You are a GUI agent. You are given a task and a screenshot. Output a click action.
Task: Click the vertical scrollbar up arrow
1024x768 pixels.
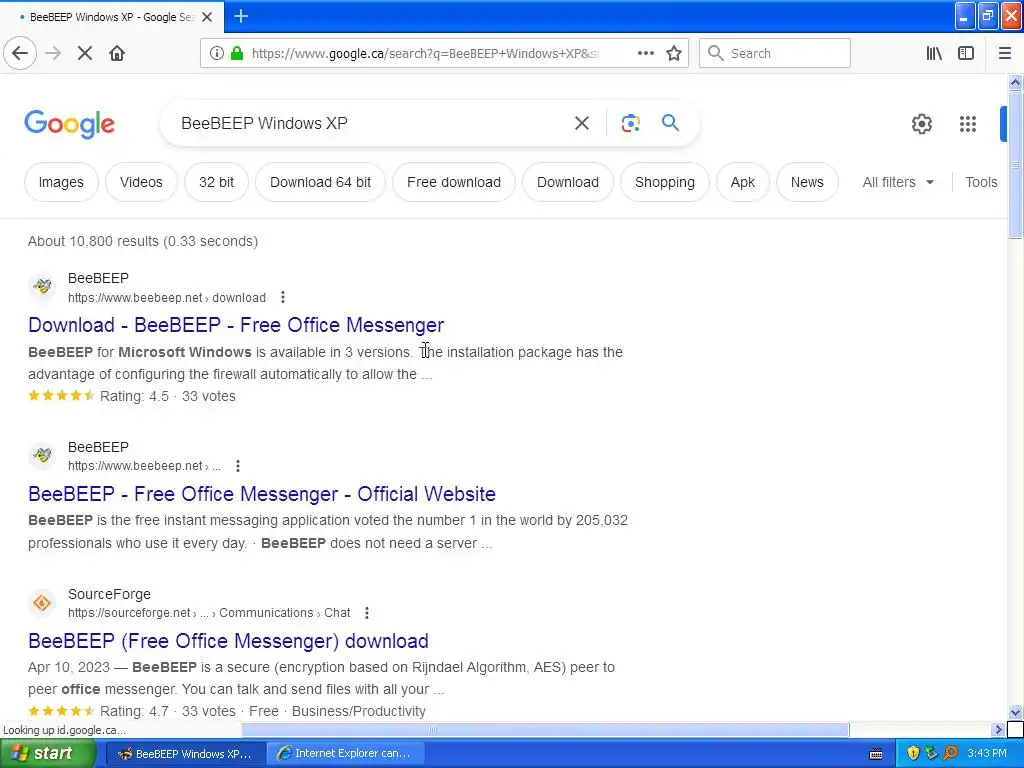point(1016,83)
